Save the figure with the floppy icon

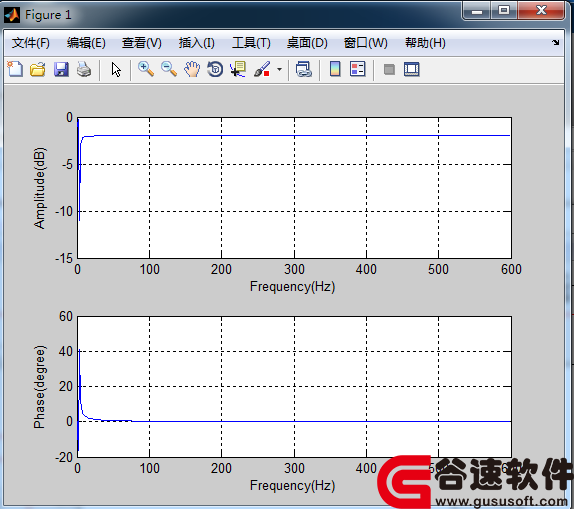coord(61,69)
